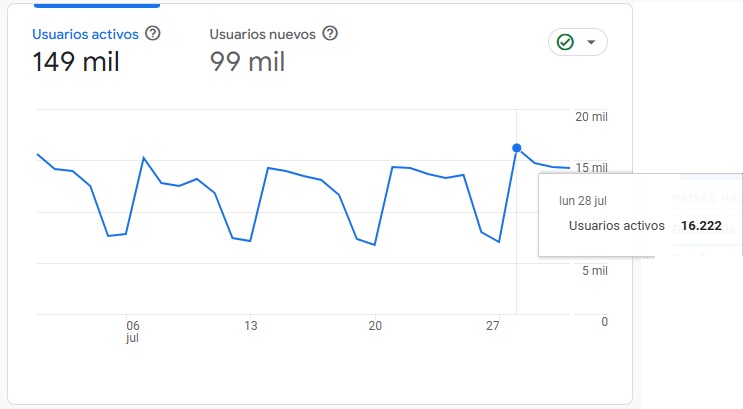Click the lun 28 jul tooltip date
This screenshot has height=409, width=743.
tap(583, 200)
